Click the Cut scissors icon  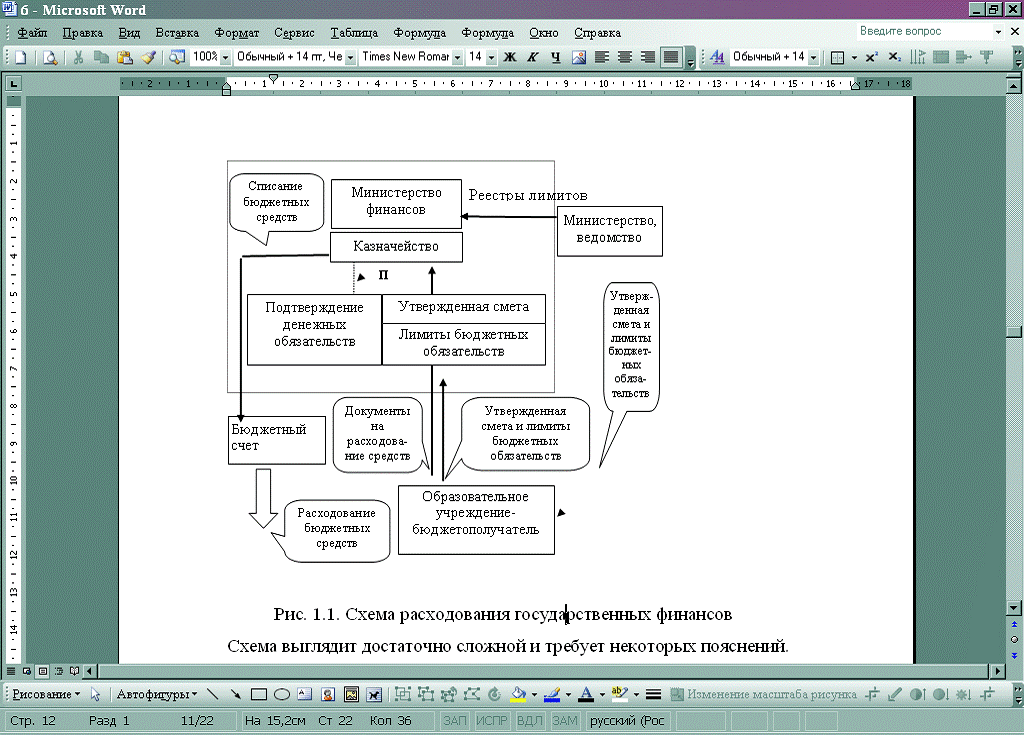tap(80, 57)
